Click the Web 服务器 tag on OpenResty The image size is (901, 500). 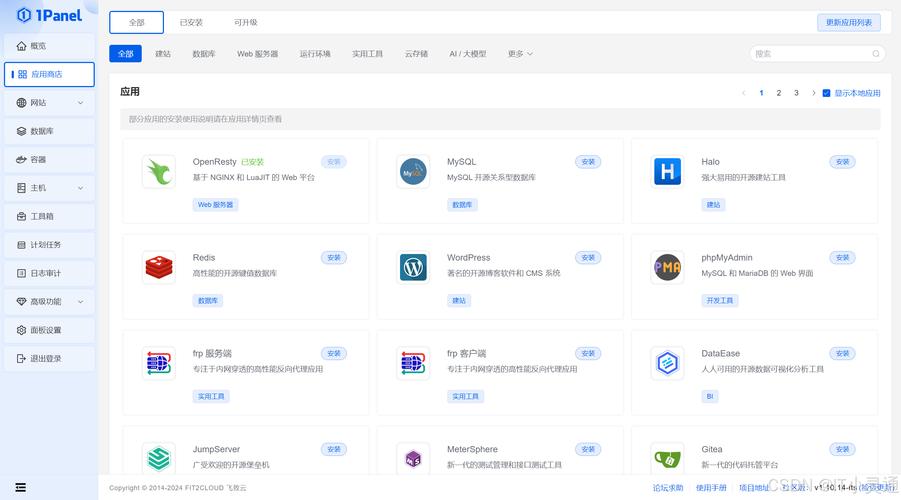[x=215, y=205]
